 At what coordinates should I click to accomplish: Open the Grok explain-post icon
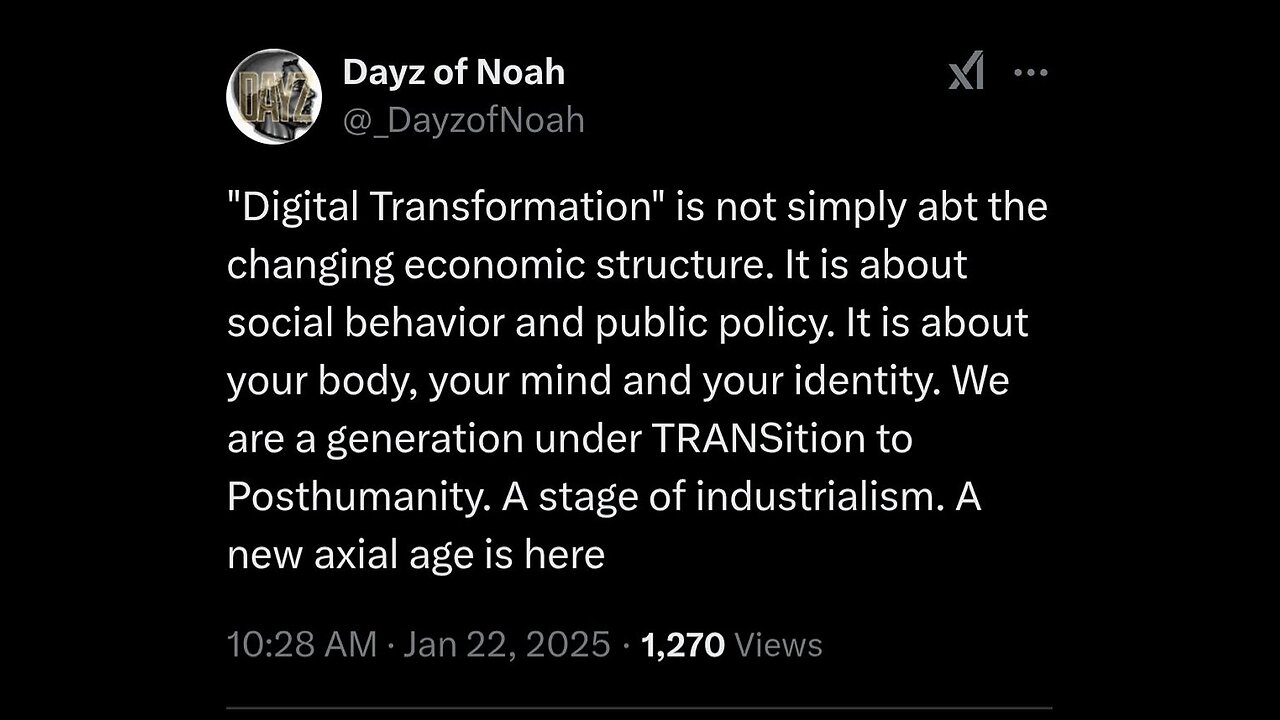click(966, 72)
